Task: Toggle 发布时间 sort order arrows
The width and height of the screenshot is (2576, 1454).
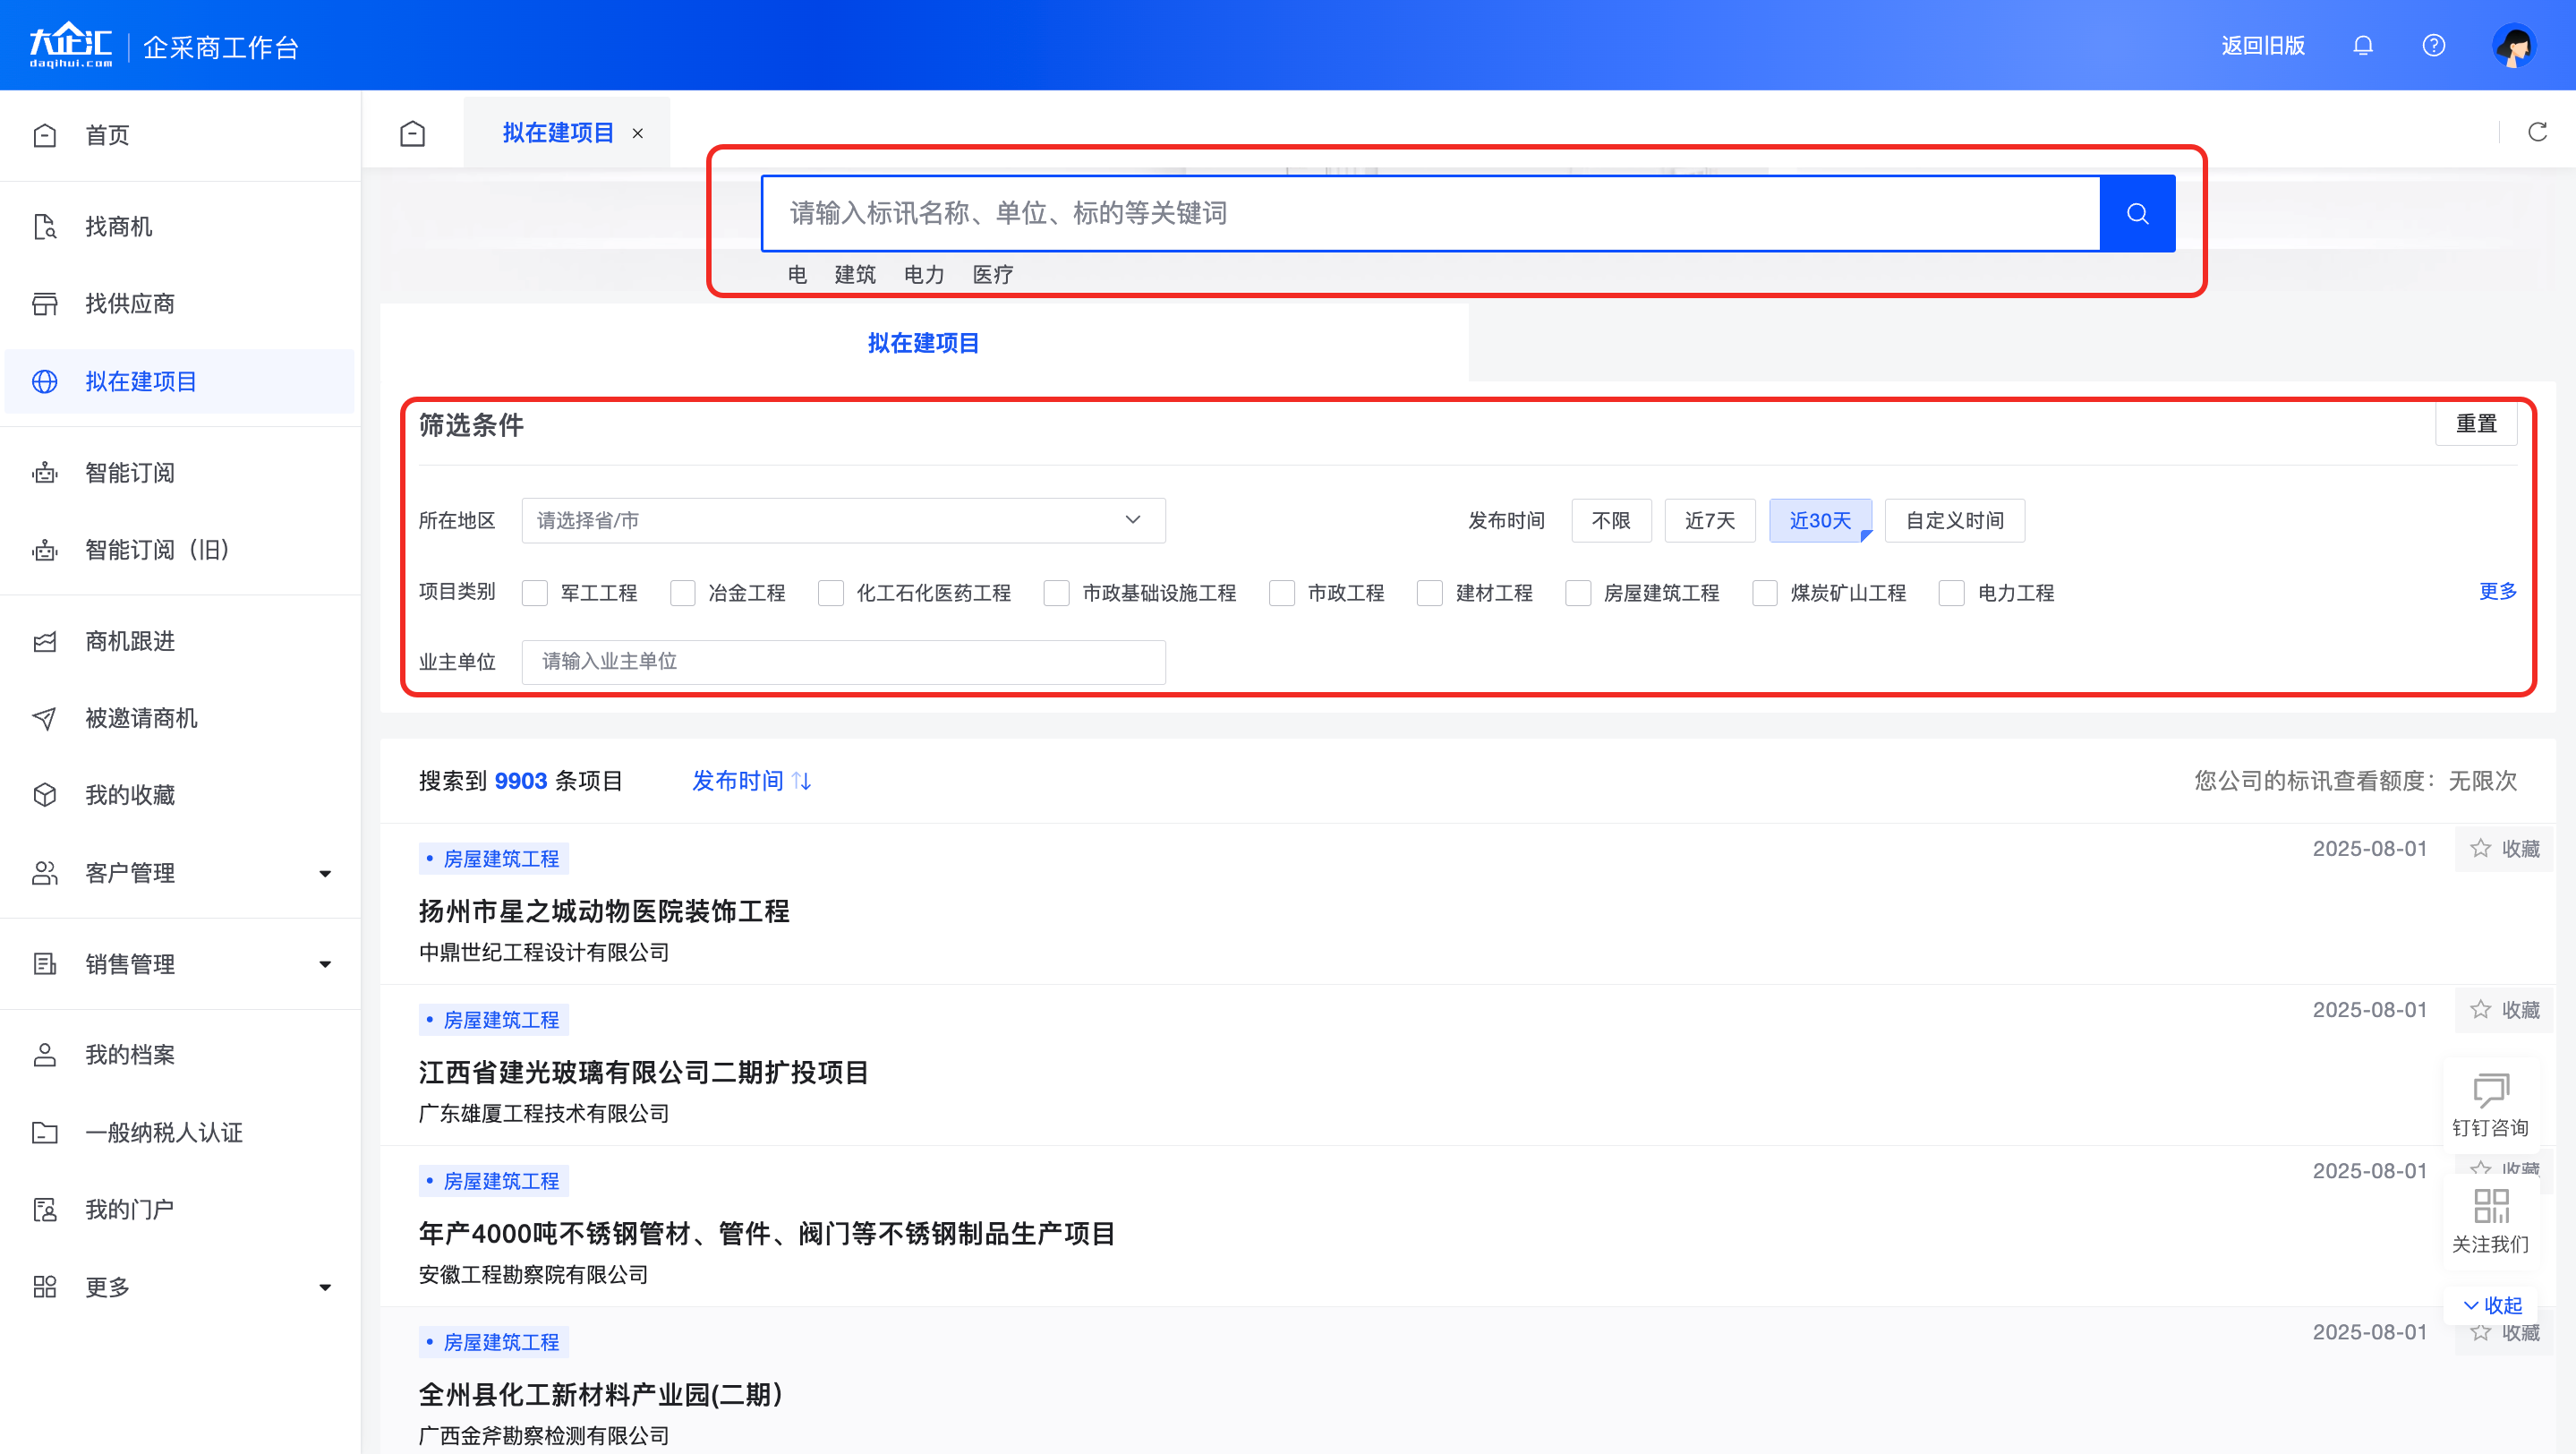Action: [x=802, y=781]
